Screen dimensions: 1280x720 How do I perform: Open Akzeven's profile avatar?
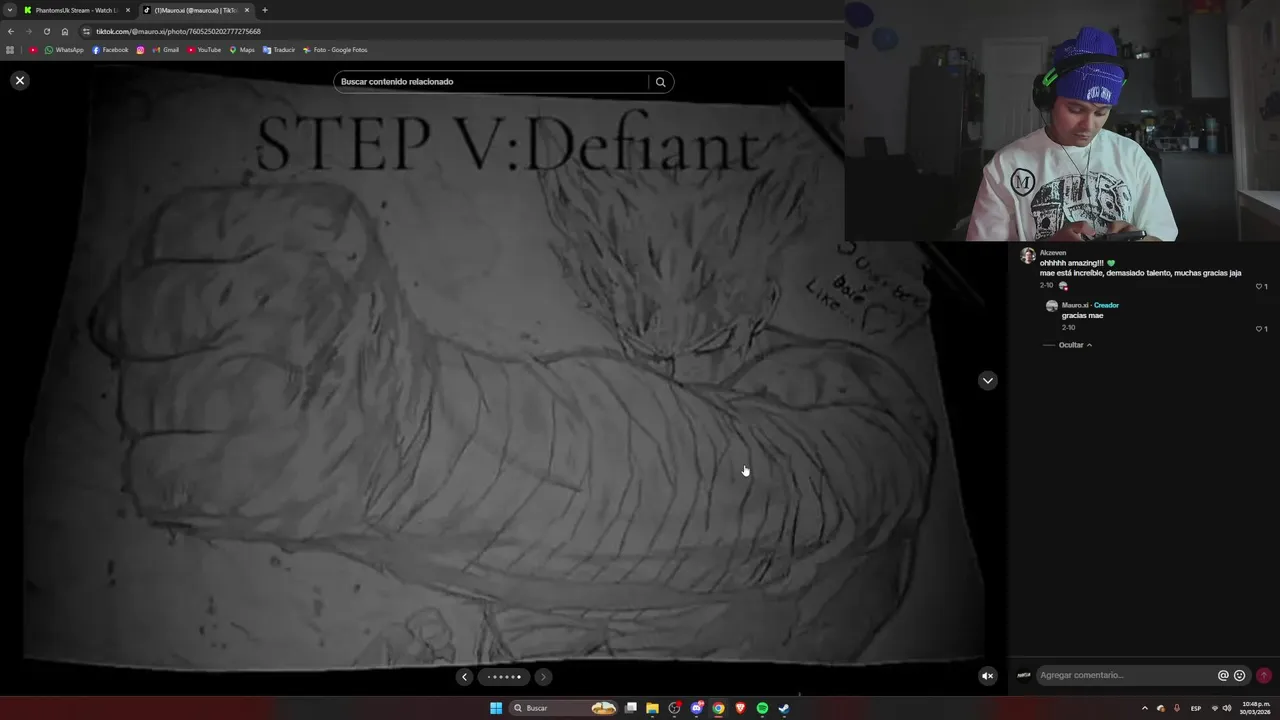click(x=1027, y=255)
